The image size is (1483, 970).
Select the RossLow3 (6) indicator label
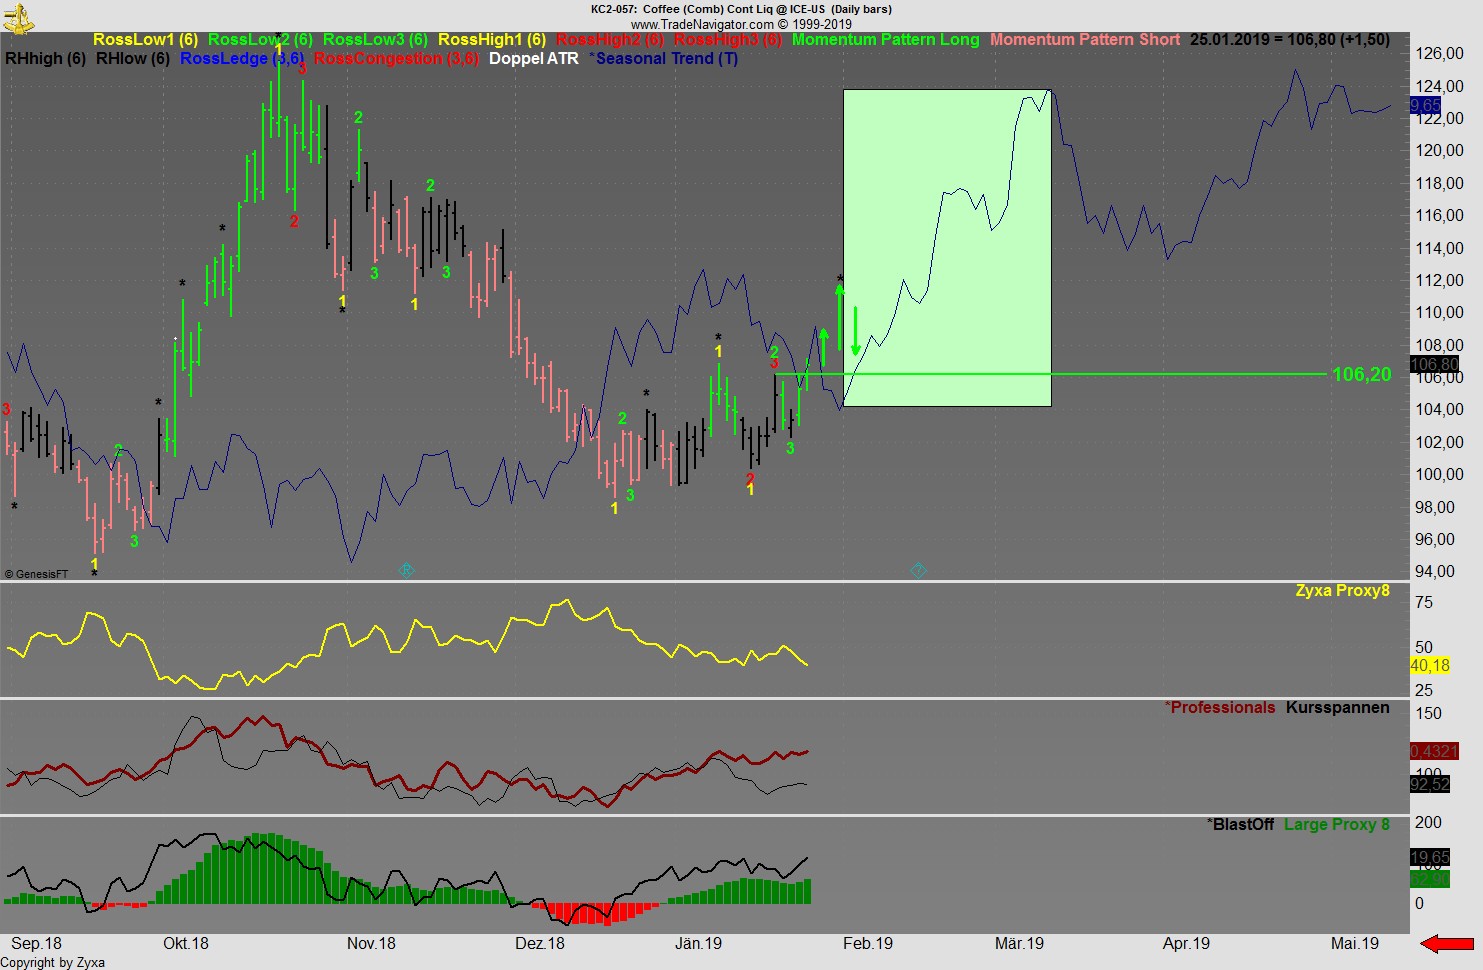(x=375, y=40)
